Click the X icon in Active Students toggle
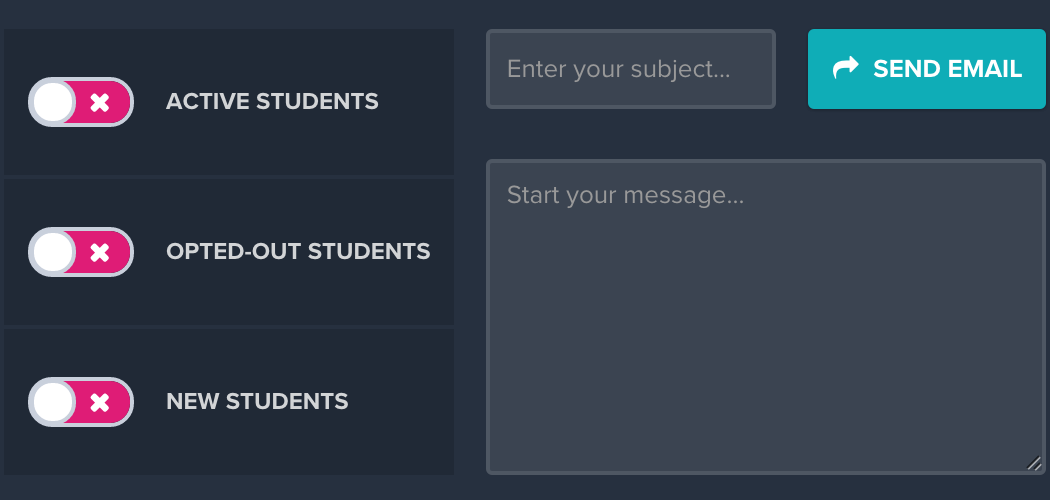Image resolution: width=1050 pixels, height=500 pixels. coord(100,102)
